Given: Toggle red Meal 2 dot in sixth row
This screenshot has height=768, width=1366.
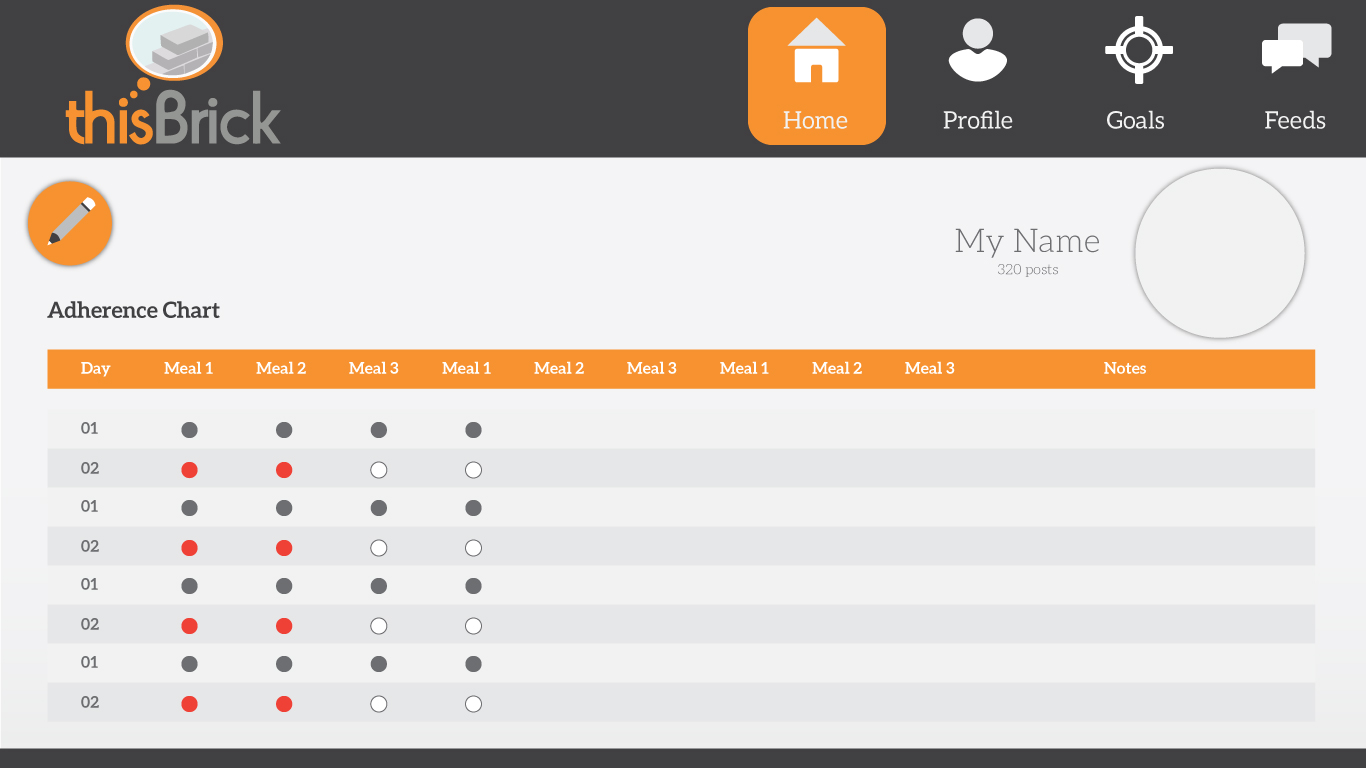Looking at the screenshot, I should pyautogui.click(x=284, y=626).
